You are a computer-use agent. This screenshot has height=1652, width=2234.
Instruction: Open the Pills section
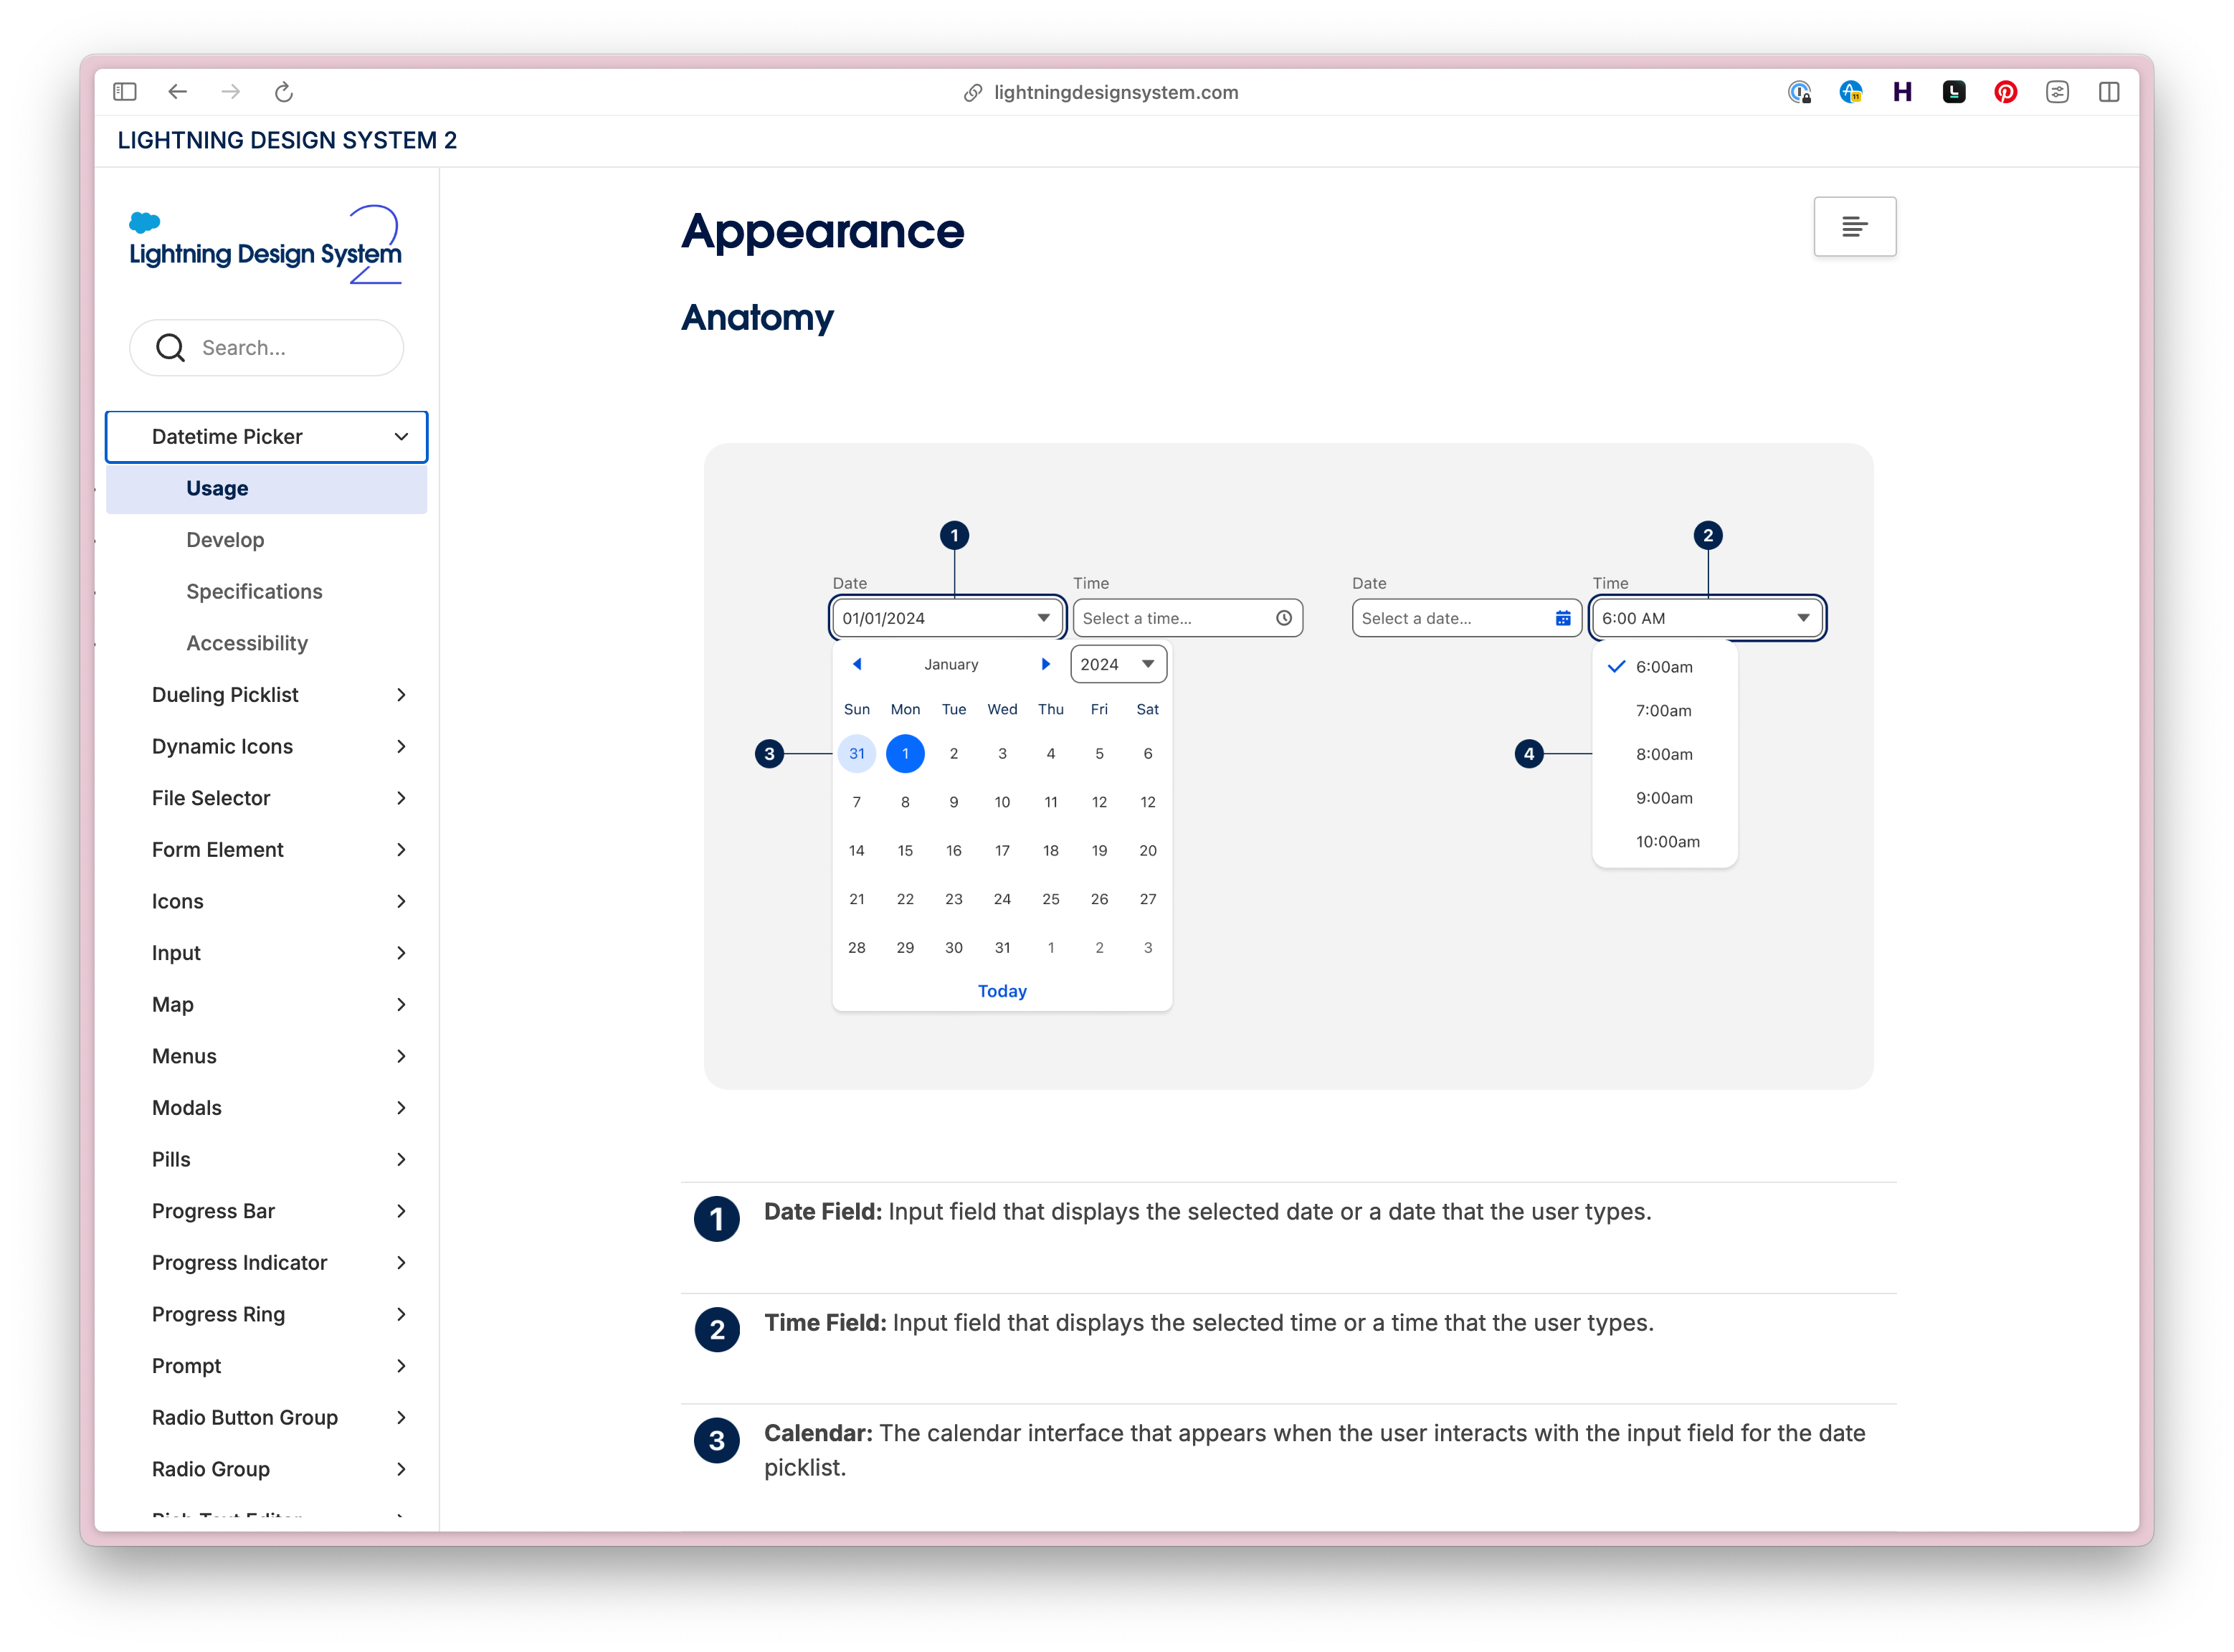coord(267,1160)
